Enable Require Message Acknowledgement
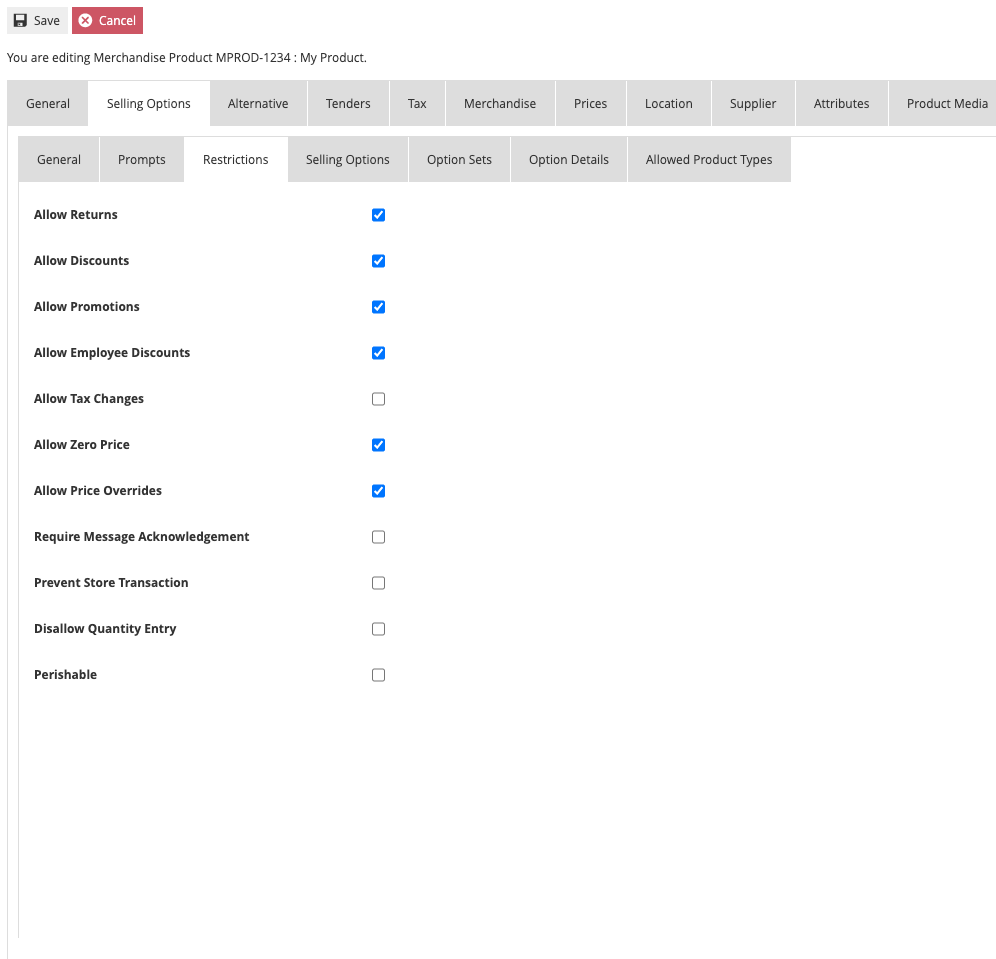Screen dimensions: 996x959 coord(378,536)
